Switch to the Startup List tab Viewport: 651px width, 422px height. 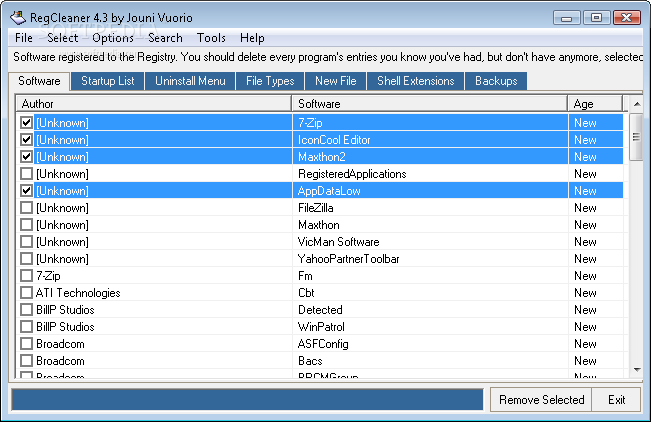(108, 81)
